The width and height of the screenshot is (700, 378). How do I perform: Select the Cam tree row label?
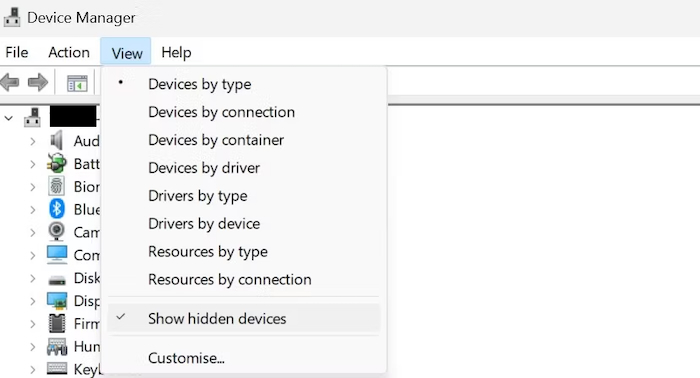point(87,232)
